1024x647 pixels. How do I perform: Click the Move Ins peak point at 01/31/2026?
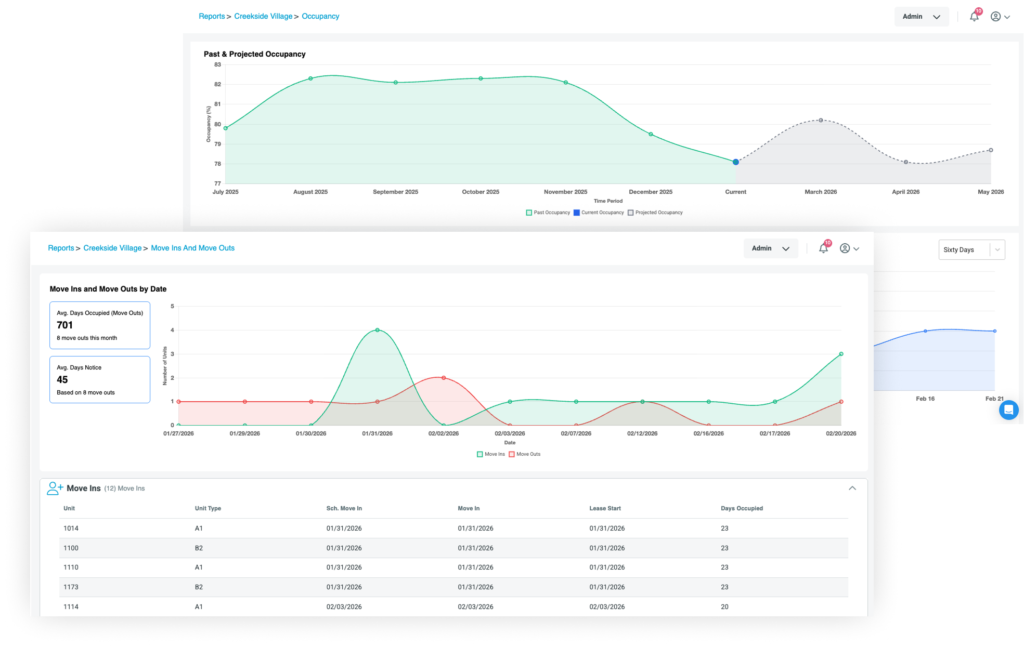tap(377, 330)
